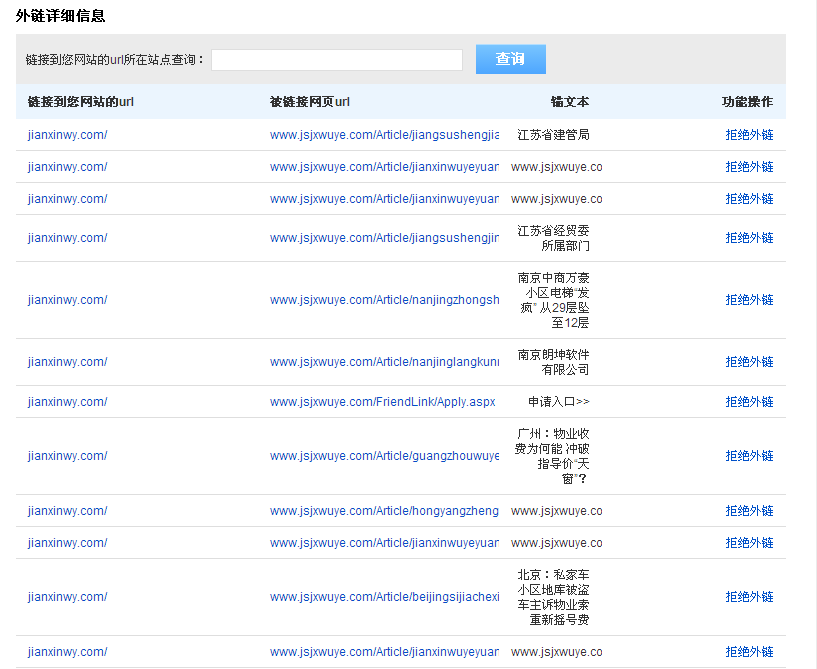
Task: Open the guangzhouwuye article url link
Action: click(384, 456)
